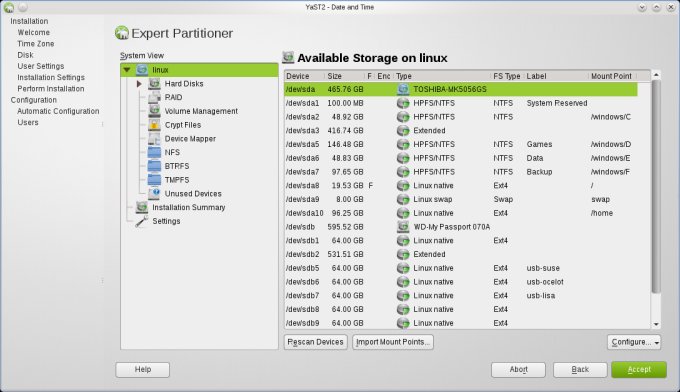Click the linux host icon in tree
Image resolution: width=680 pixels, height=392 pixels.
pyautogui.click(x=142, y=70)
